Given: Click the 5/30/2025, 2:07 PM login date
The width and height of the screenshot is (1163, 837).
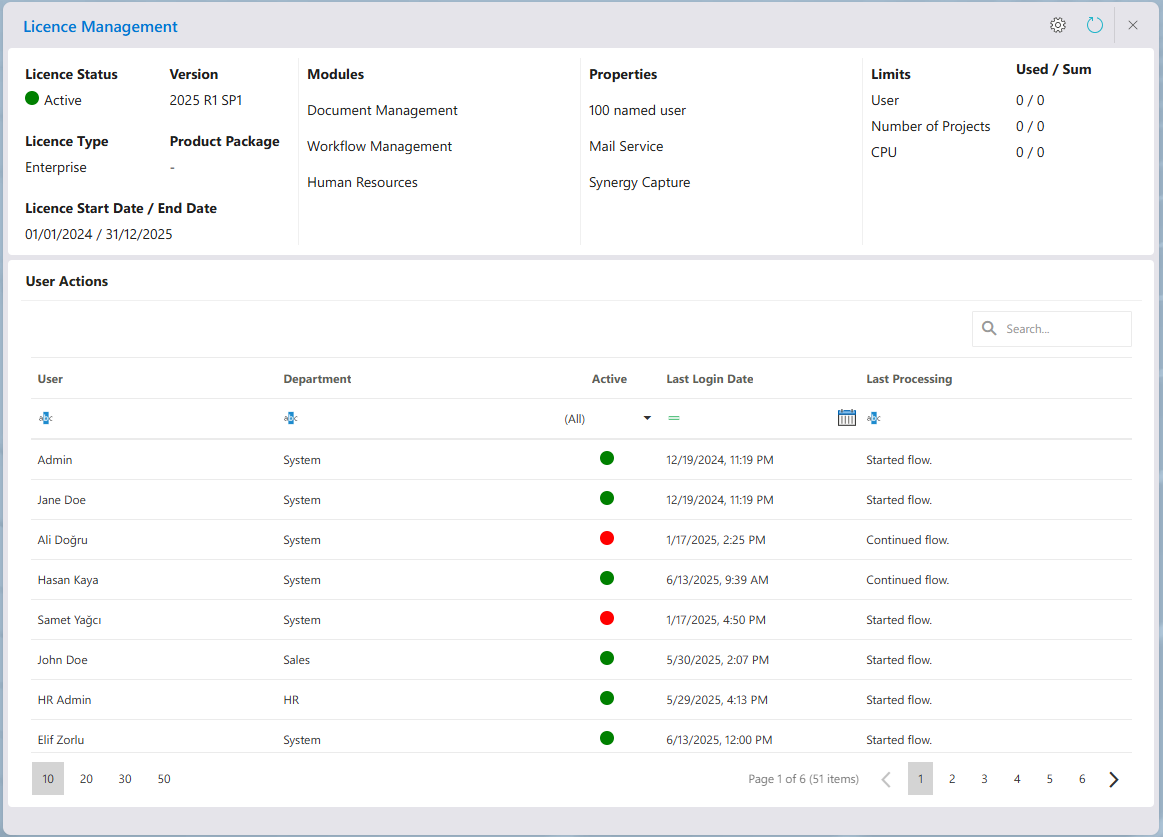Looking at the screenshot, I should click(x=717, y=660).
